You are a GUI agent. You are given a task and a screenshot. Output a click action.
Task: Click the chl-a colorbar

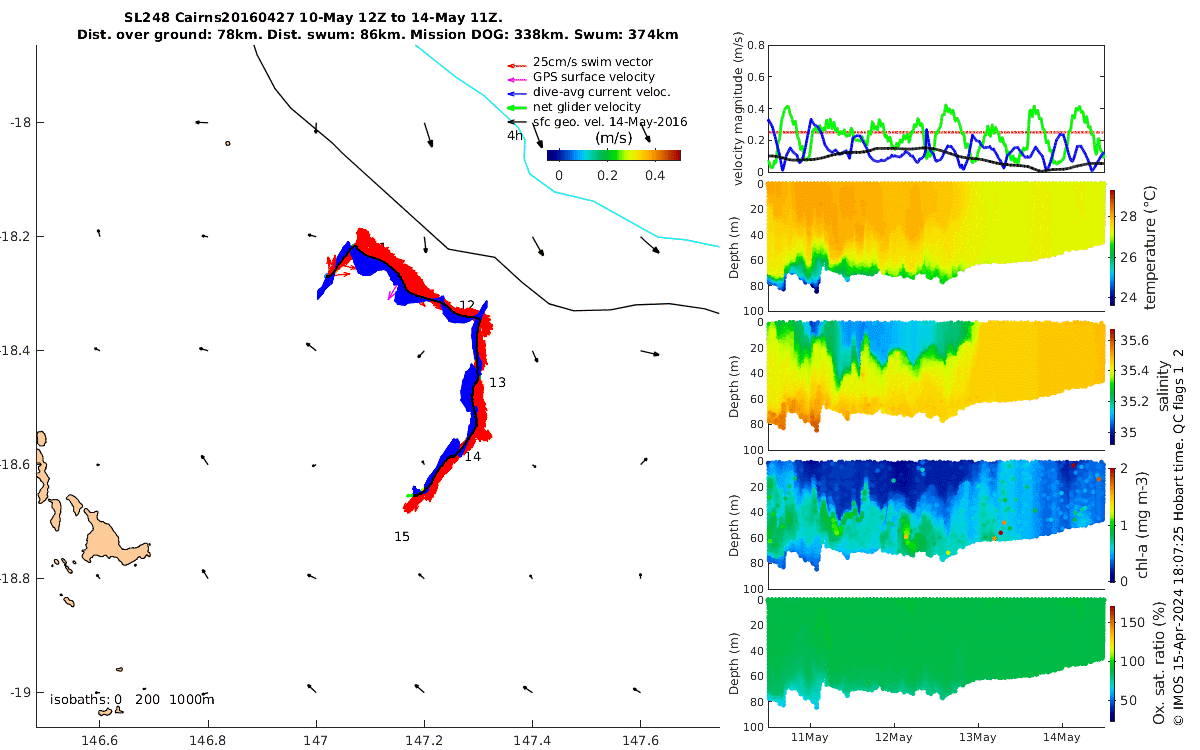(x=1114, y=523)
